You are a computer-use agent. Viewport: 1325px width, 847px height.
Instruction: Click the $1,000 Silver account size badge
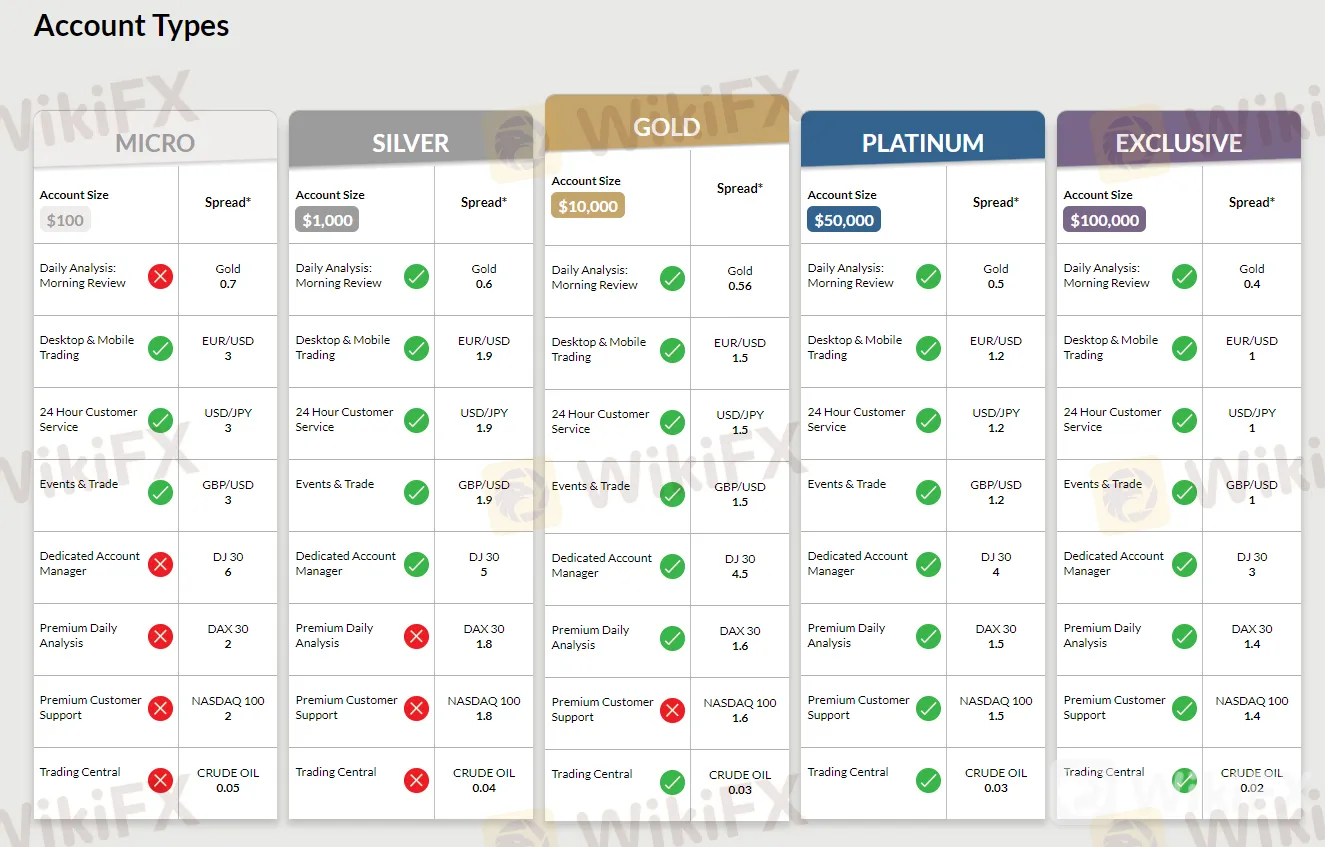tap(327, 220)
